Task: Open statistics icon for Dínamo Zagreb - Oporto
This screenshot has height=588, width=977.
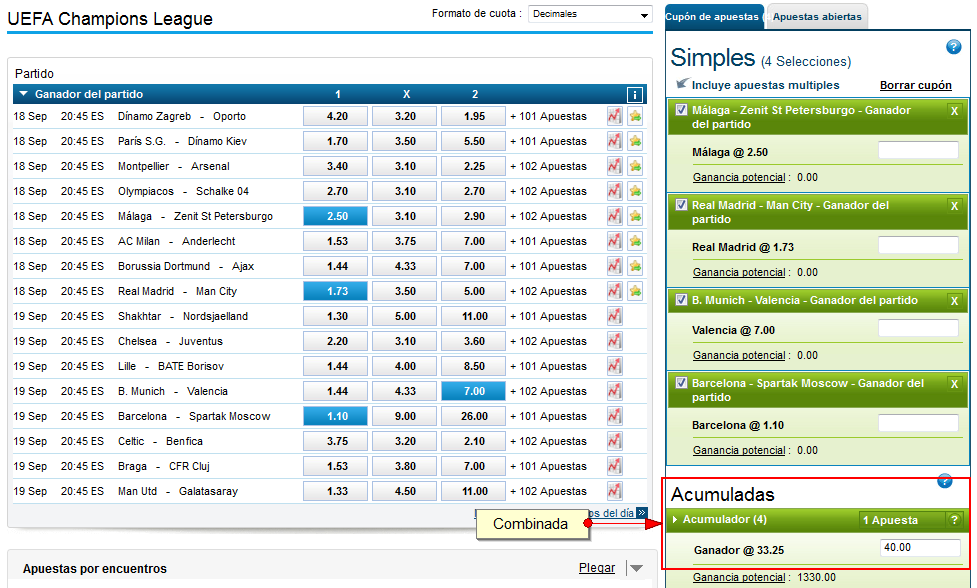Action: point(614,116)
